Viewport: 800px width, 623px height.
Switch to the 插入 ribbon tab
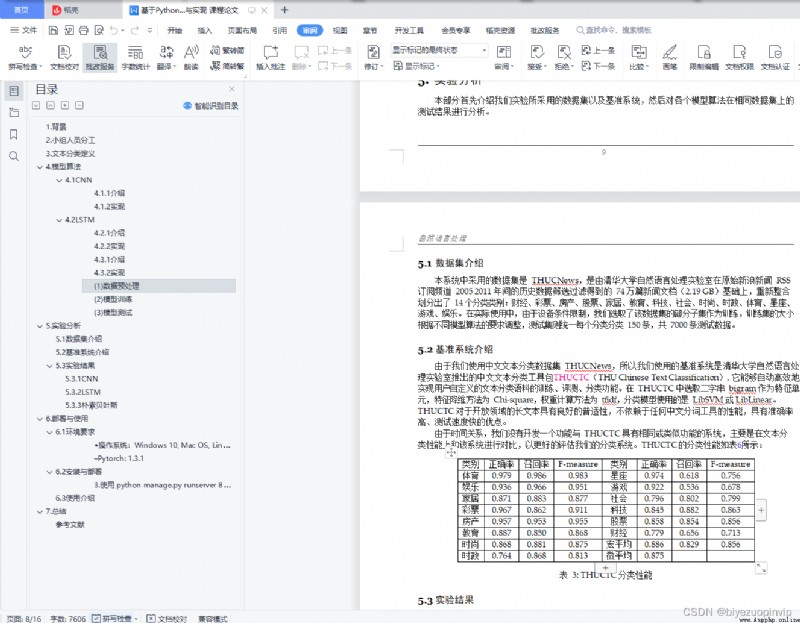click(x=205, y=31)
